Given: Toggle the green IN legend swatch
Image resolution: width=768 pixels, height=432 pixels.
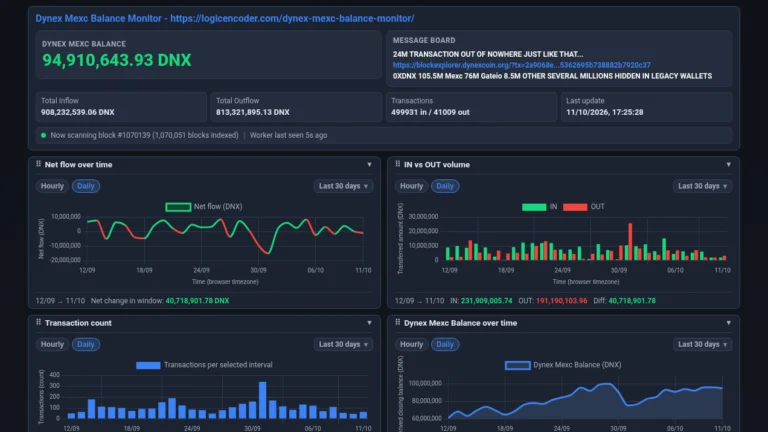Looking at the screenshot, I should (534, 207).
